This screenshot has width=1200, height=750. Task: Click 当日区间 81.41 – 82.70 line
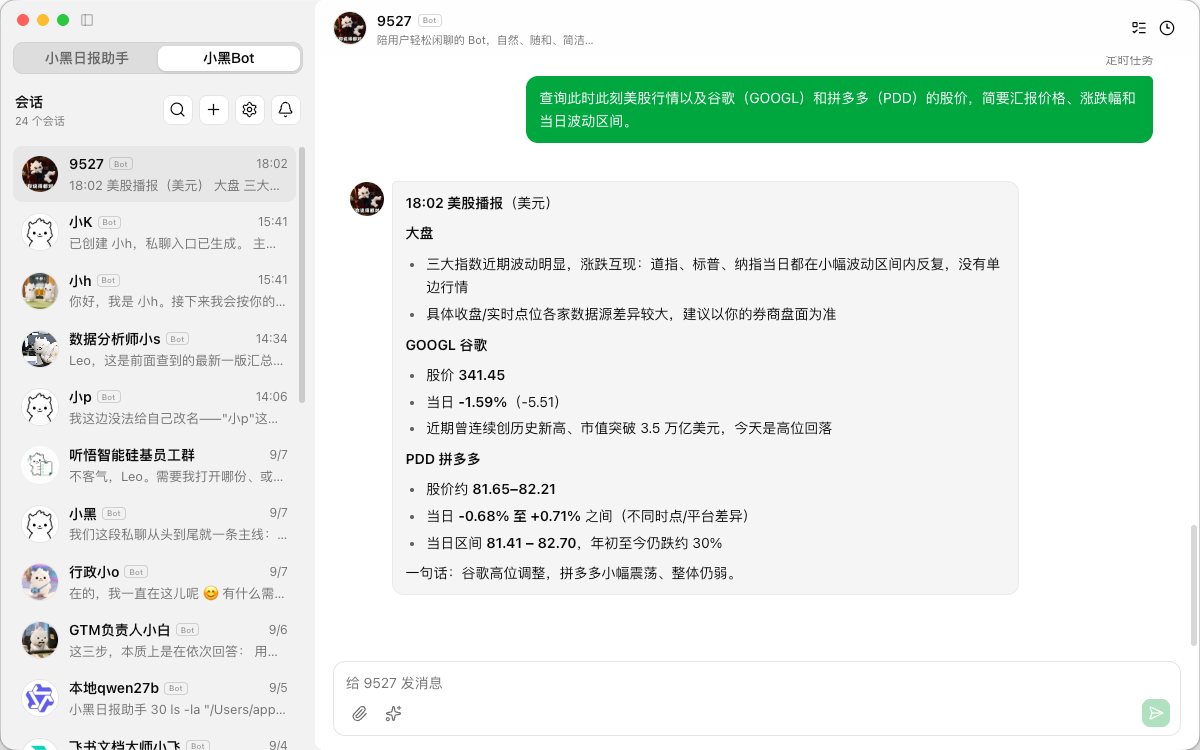tap(574, 543)
